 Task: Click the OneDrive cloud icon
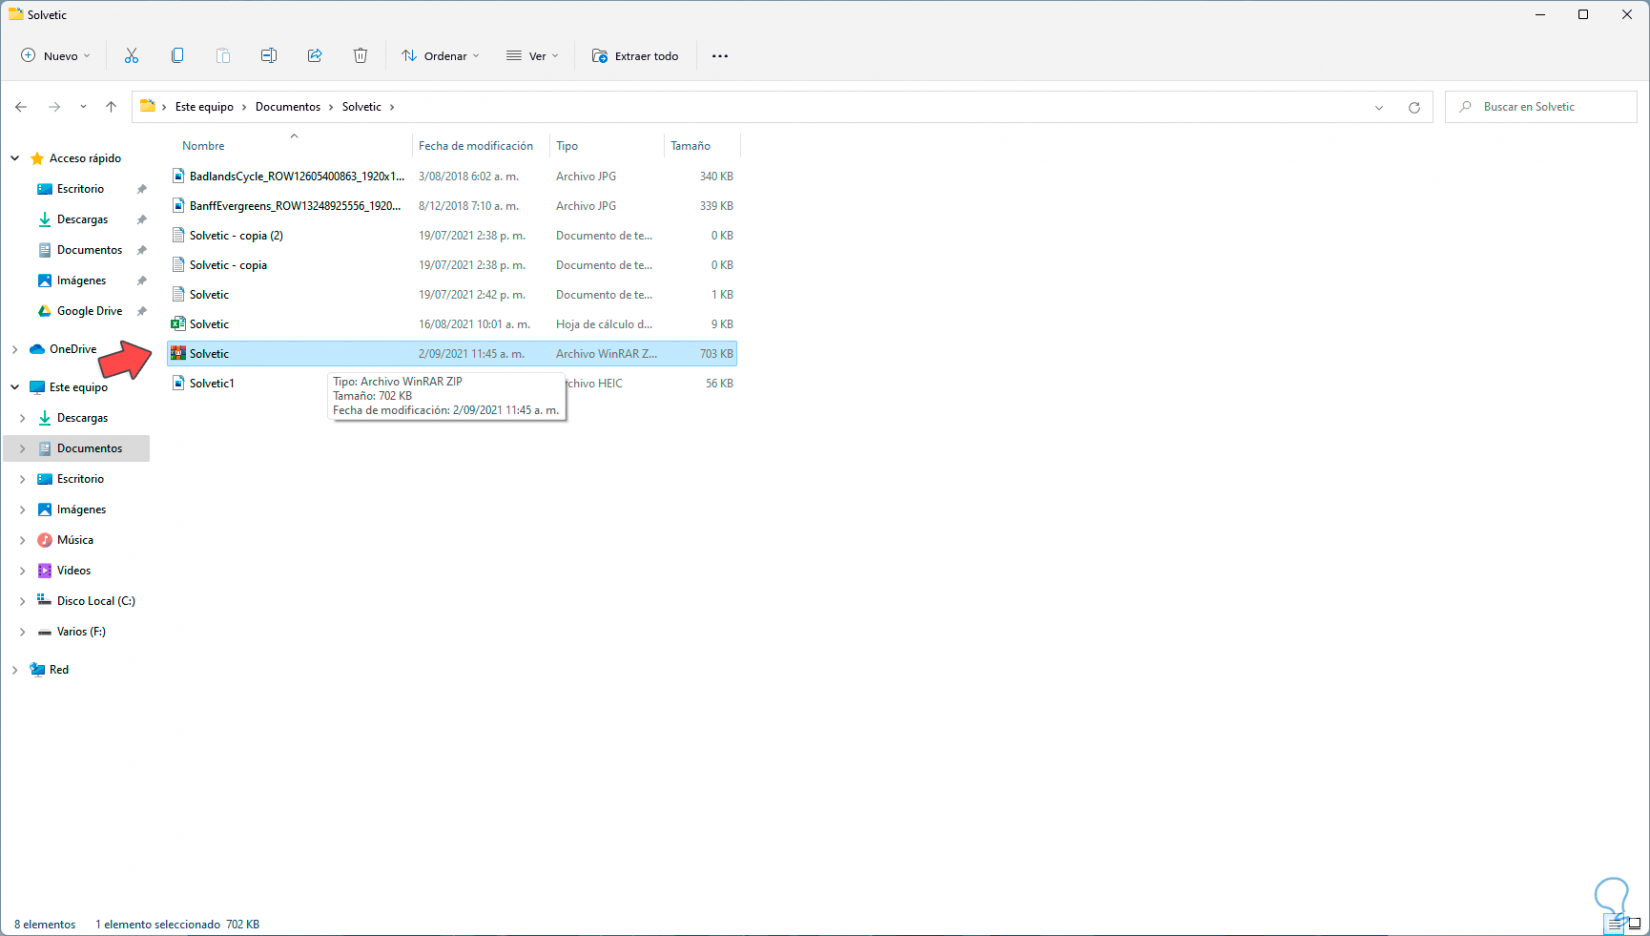(37, 349)
